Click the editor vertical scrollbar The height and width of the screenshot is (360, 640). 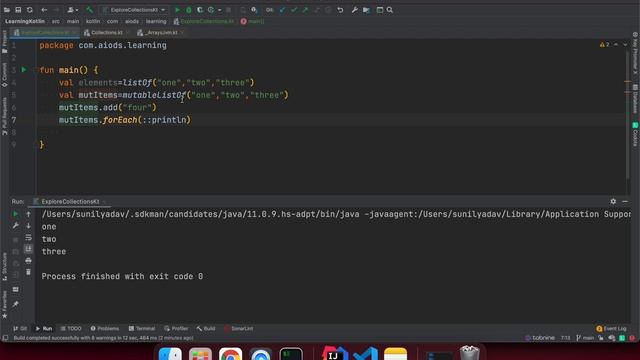point(628,114)
